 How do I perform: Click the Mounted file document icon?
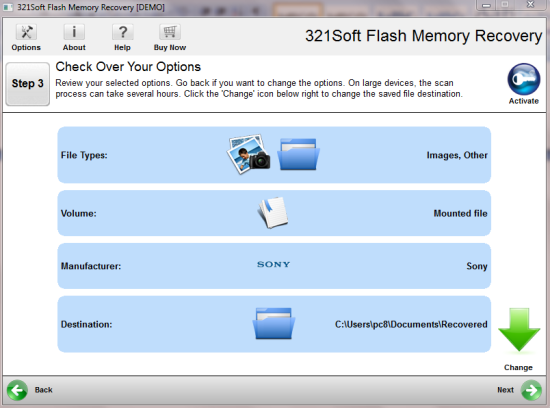273,213
